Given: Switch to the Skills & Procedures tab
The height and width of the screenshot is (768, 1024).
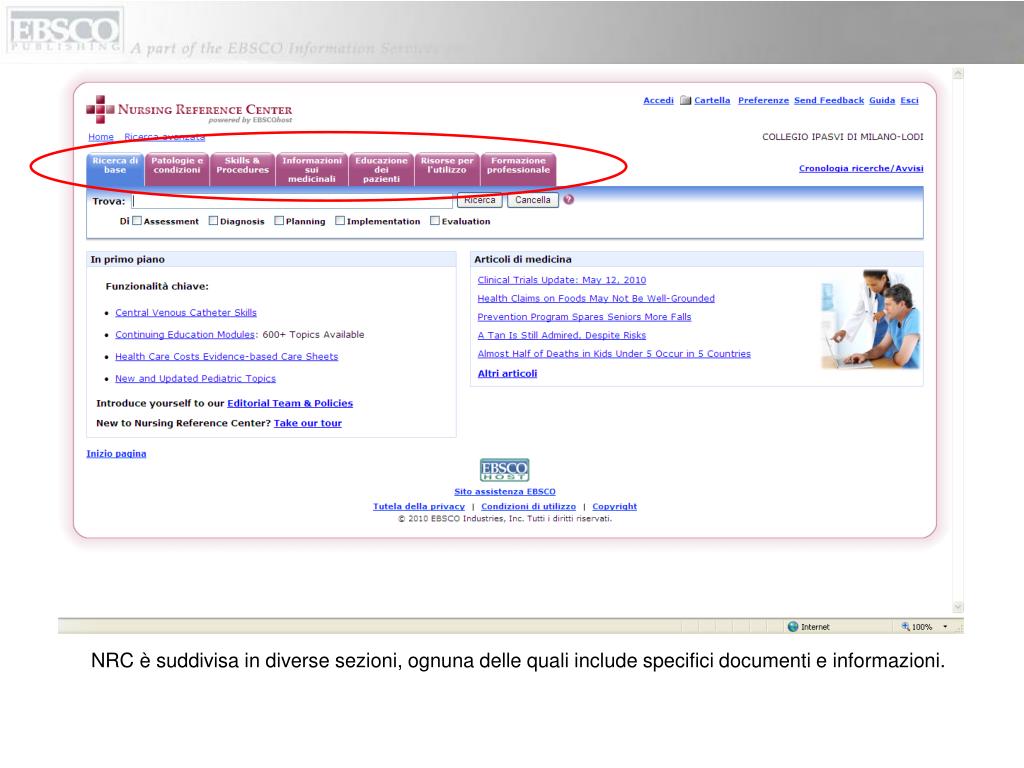Looking at the screenshot, I should point(242,169).
